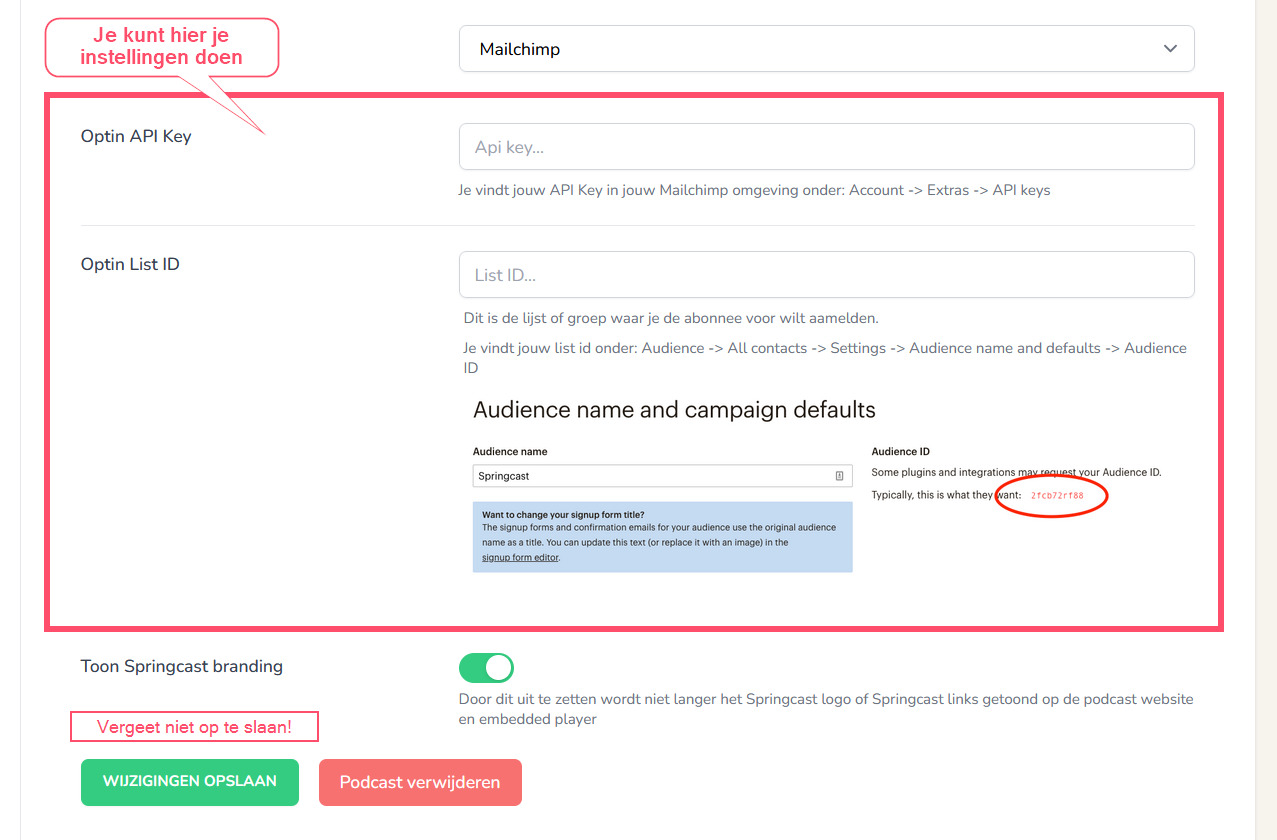Click the branding description text 'Door dit uit te zetten'
The width and height of the screenshot is (1277, 840).
(x=826, y=709)
